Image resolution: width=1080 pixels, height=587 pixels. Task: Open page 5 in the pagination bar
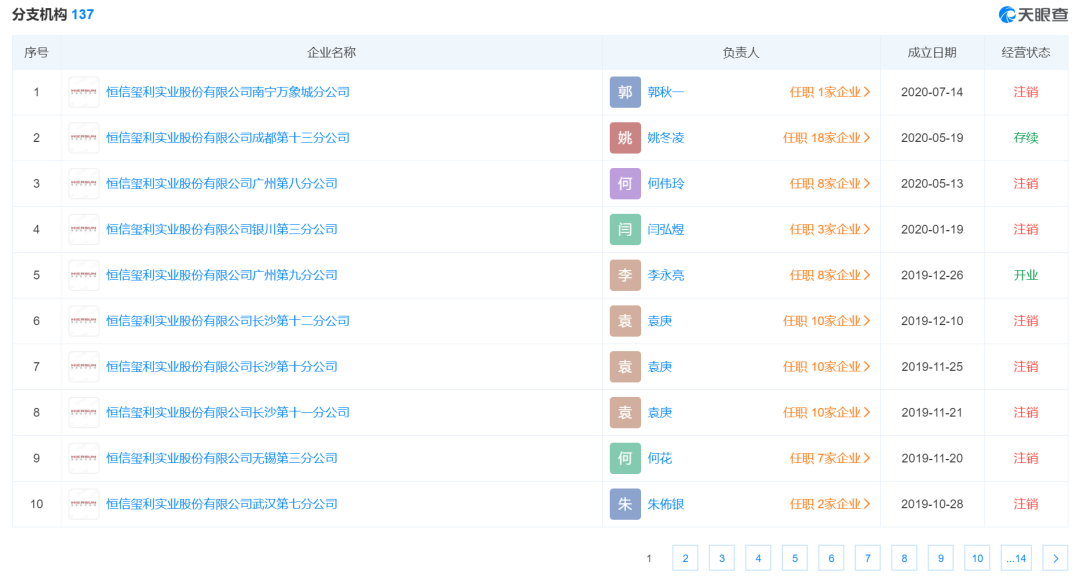(795, 557)
